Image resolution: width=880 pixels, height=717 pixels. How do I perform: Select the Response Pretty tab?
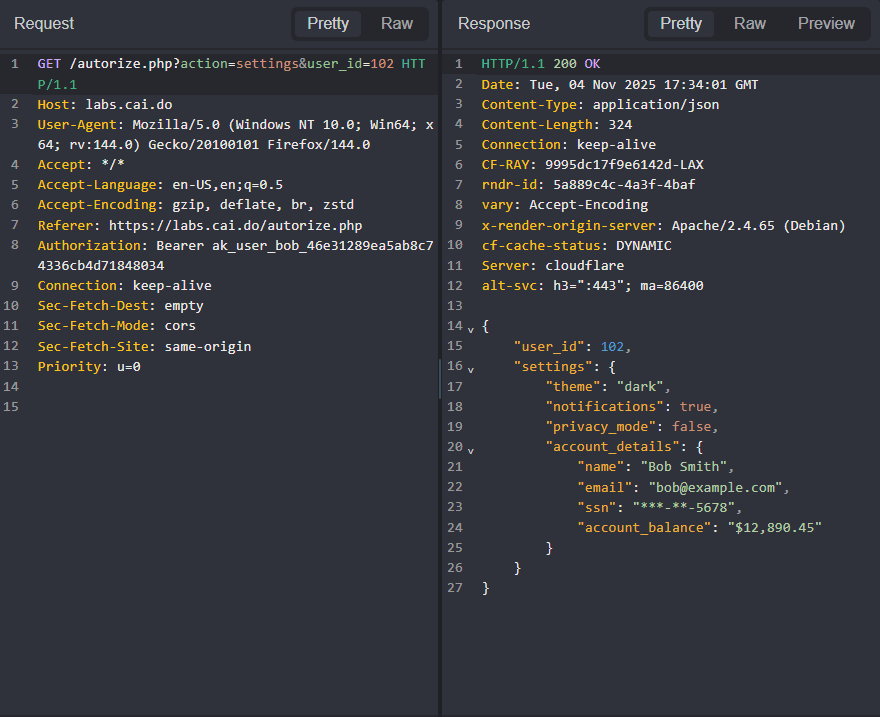tap(681, 23)
